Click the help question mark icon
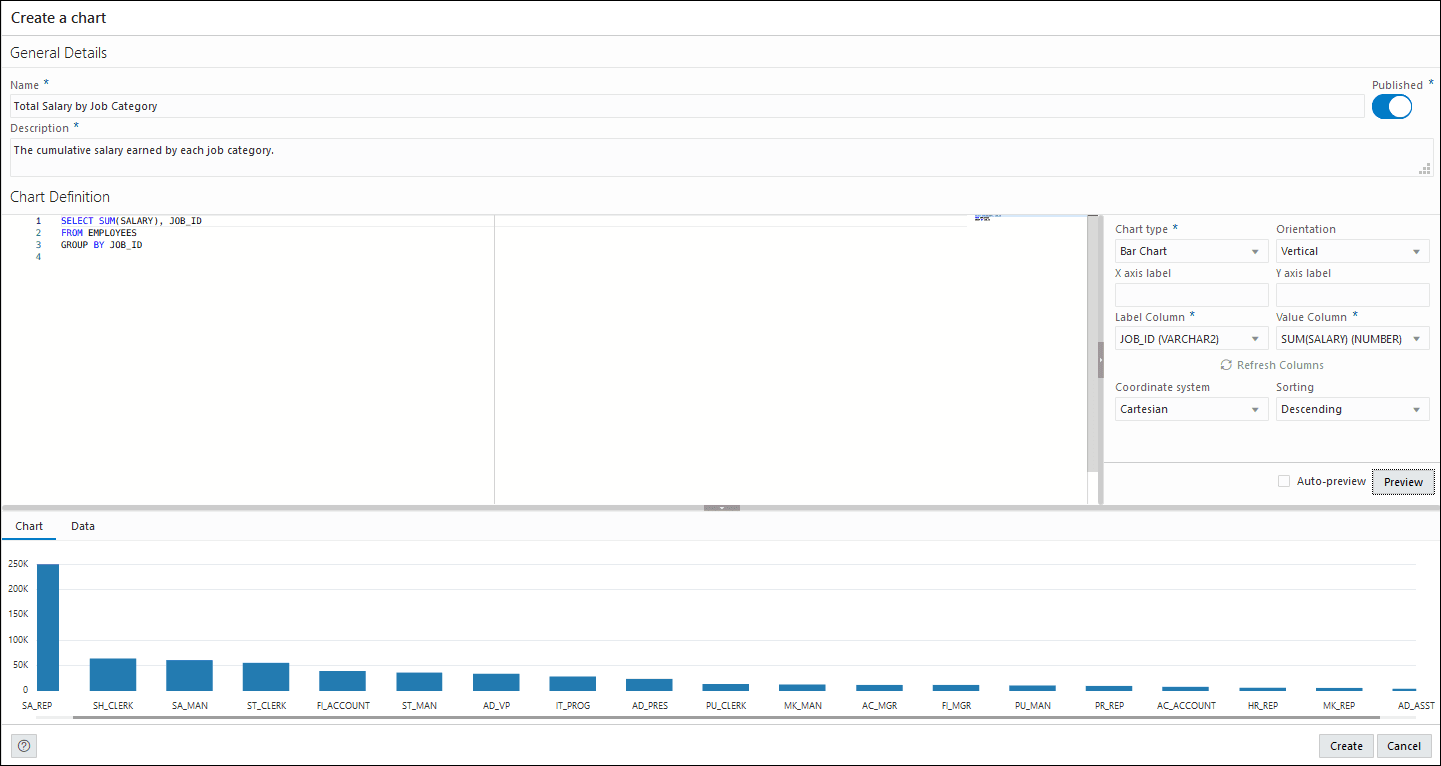This screenshot has width=1441, height=766. [x=23, y=745]
